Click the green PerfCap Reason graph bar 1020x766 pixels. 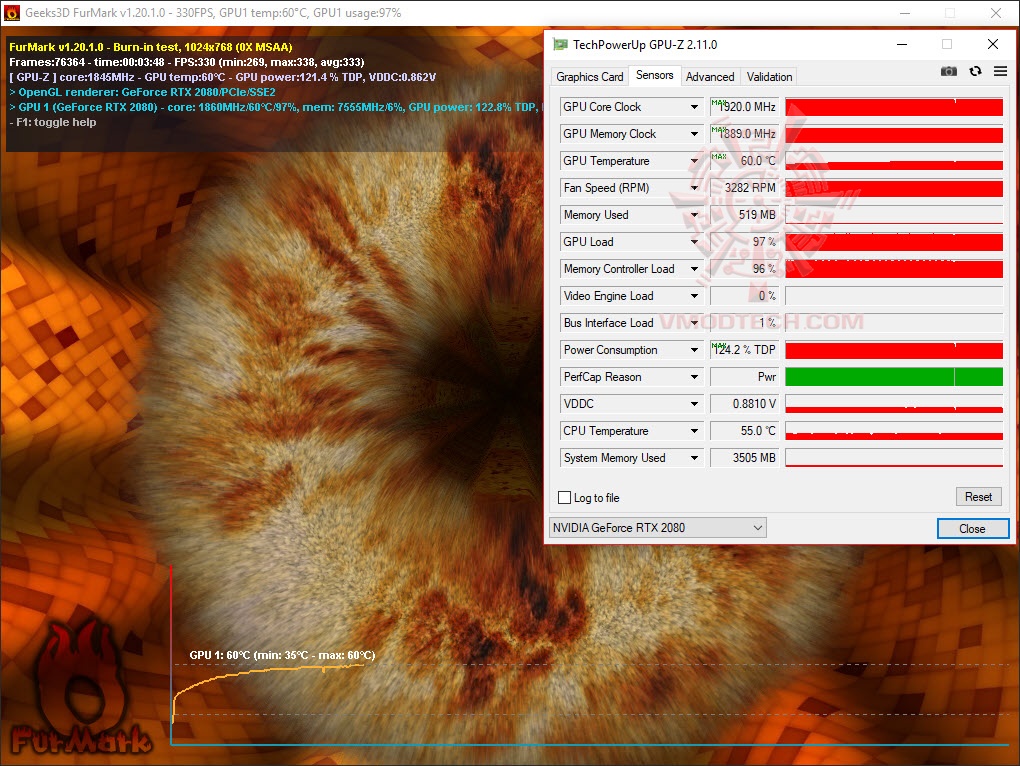point(894,376)
